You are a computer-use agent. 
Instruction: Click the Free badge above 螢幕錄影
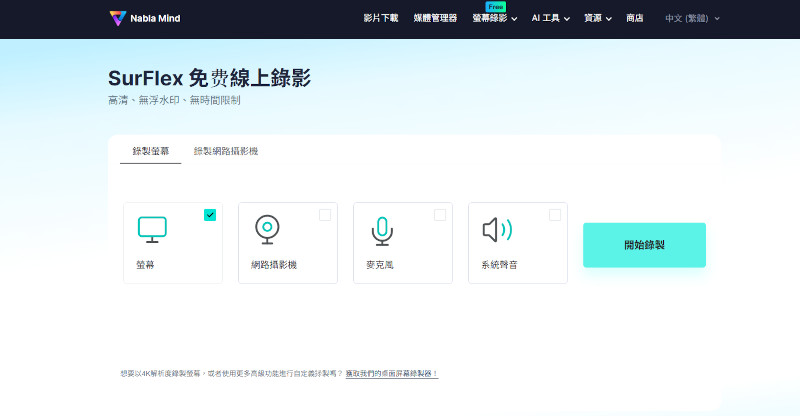point(495,7)
